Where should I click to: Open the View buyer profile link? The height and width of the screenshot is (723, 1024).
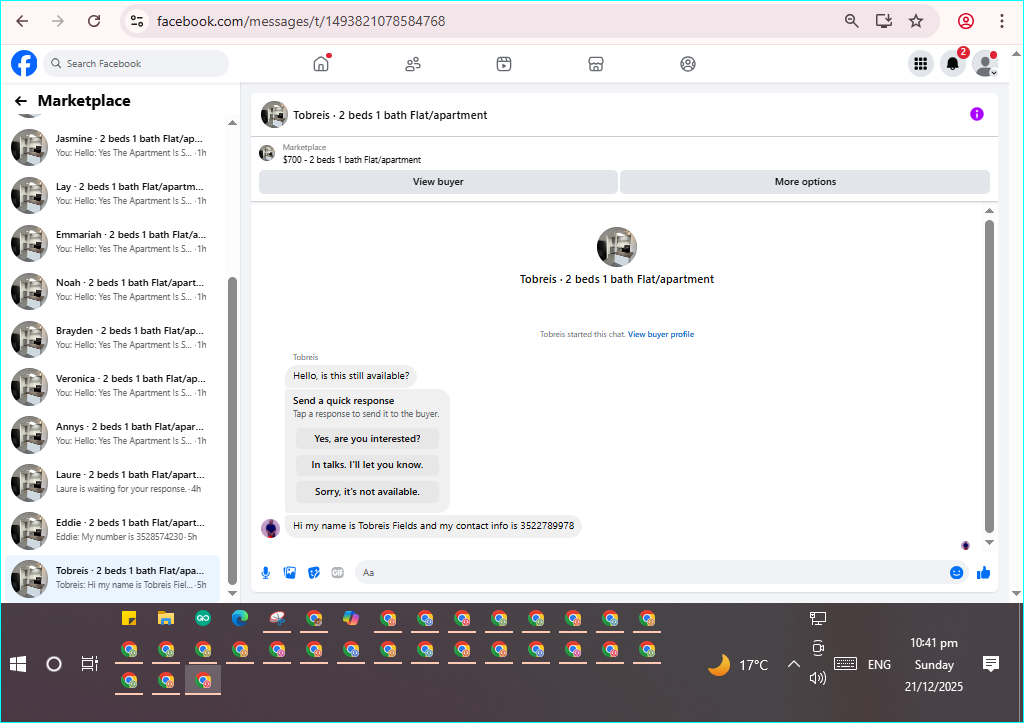pyautogui.click(x=661, y=334)
